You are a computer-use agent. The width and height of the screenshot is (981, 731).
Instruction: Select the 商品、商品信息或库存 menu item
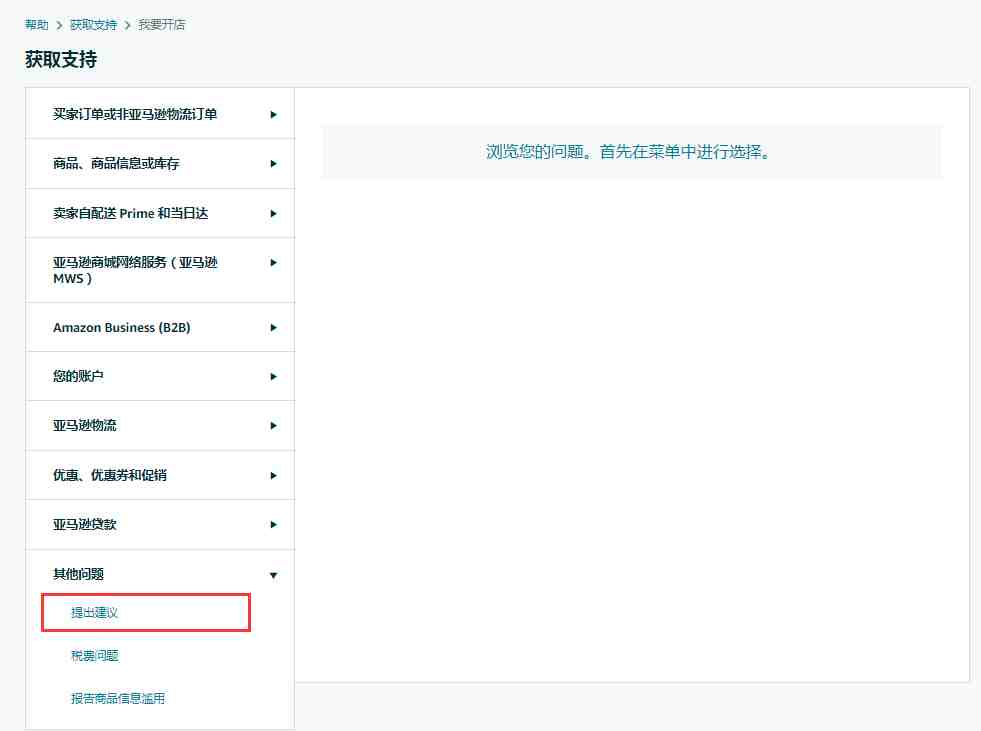point(116,164)
